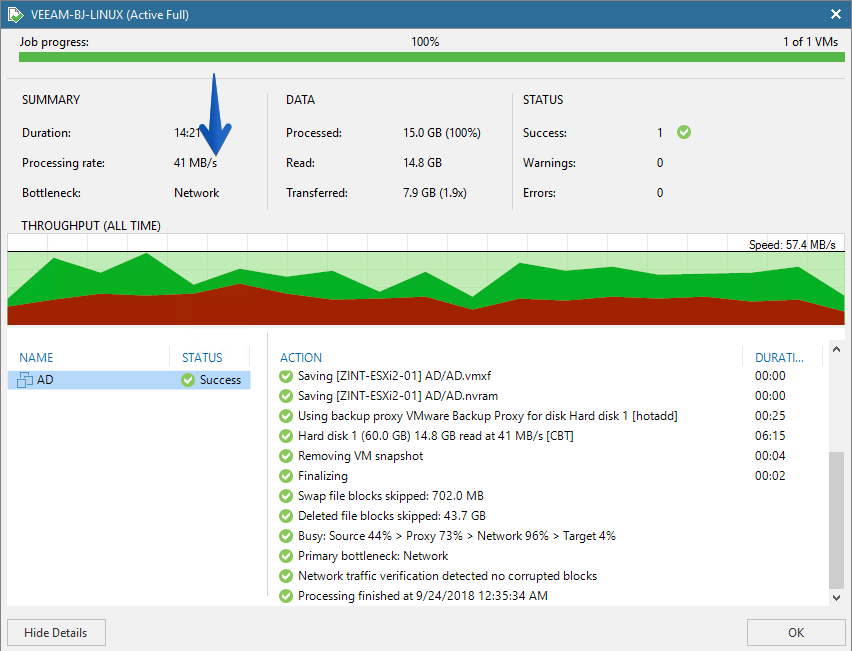
Task: Click the 00:25 duration cell
Action: (770, 416)
